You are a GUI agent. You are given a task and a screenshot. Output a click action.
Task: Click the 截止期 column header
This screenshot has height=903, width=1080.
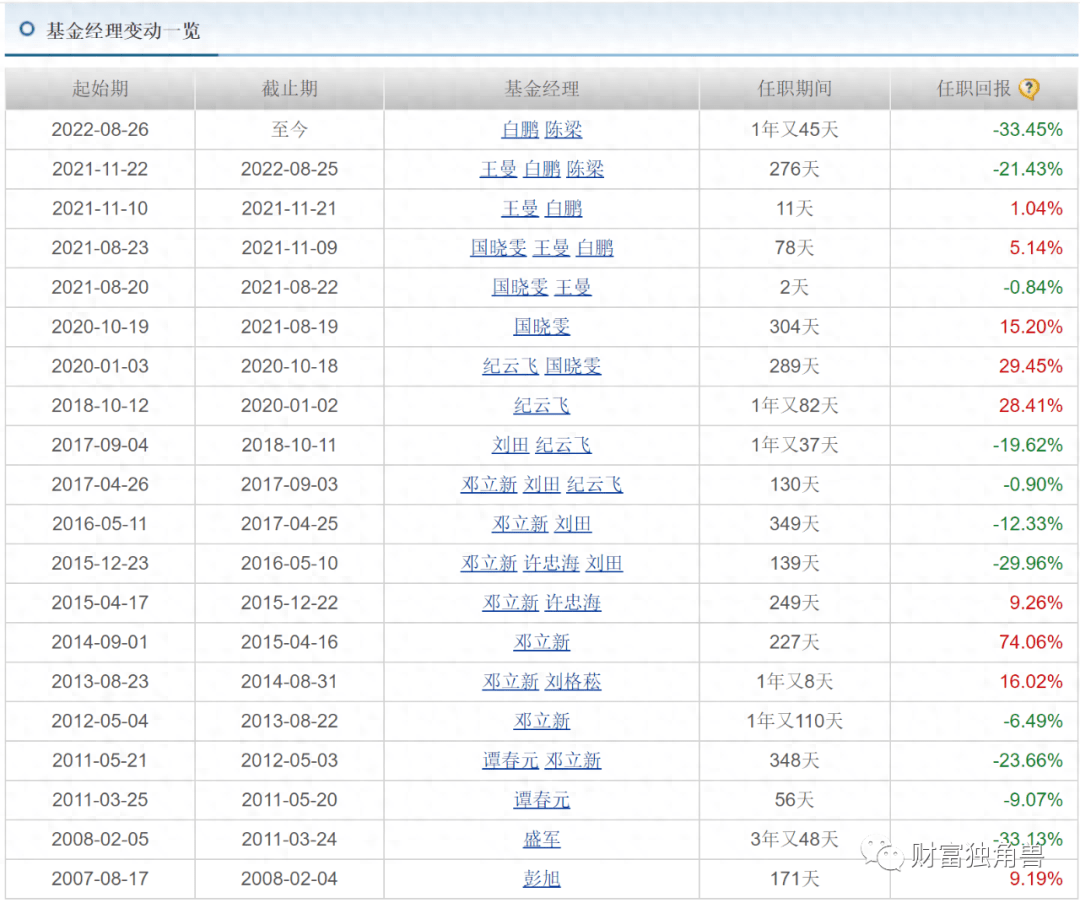click(290, 89)
